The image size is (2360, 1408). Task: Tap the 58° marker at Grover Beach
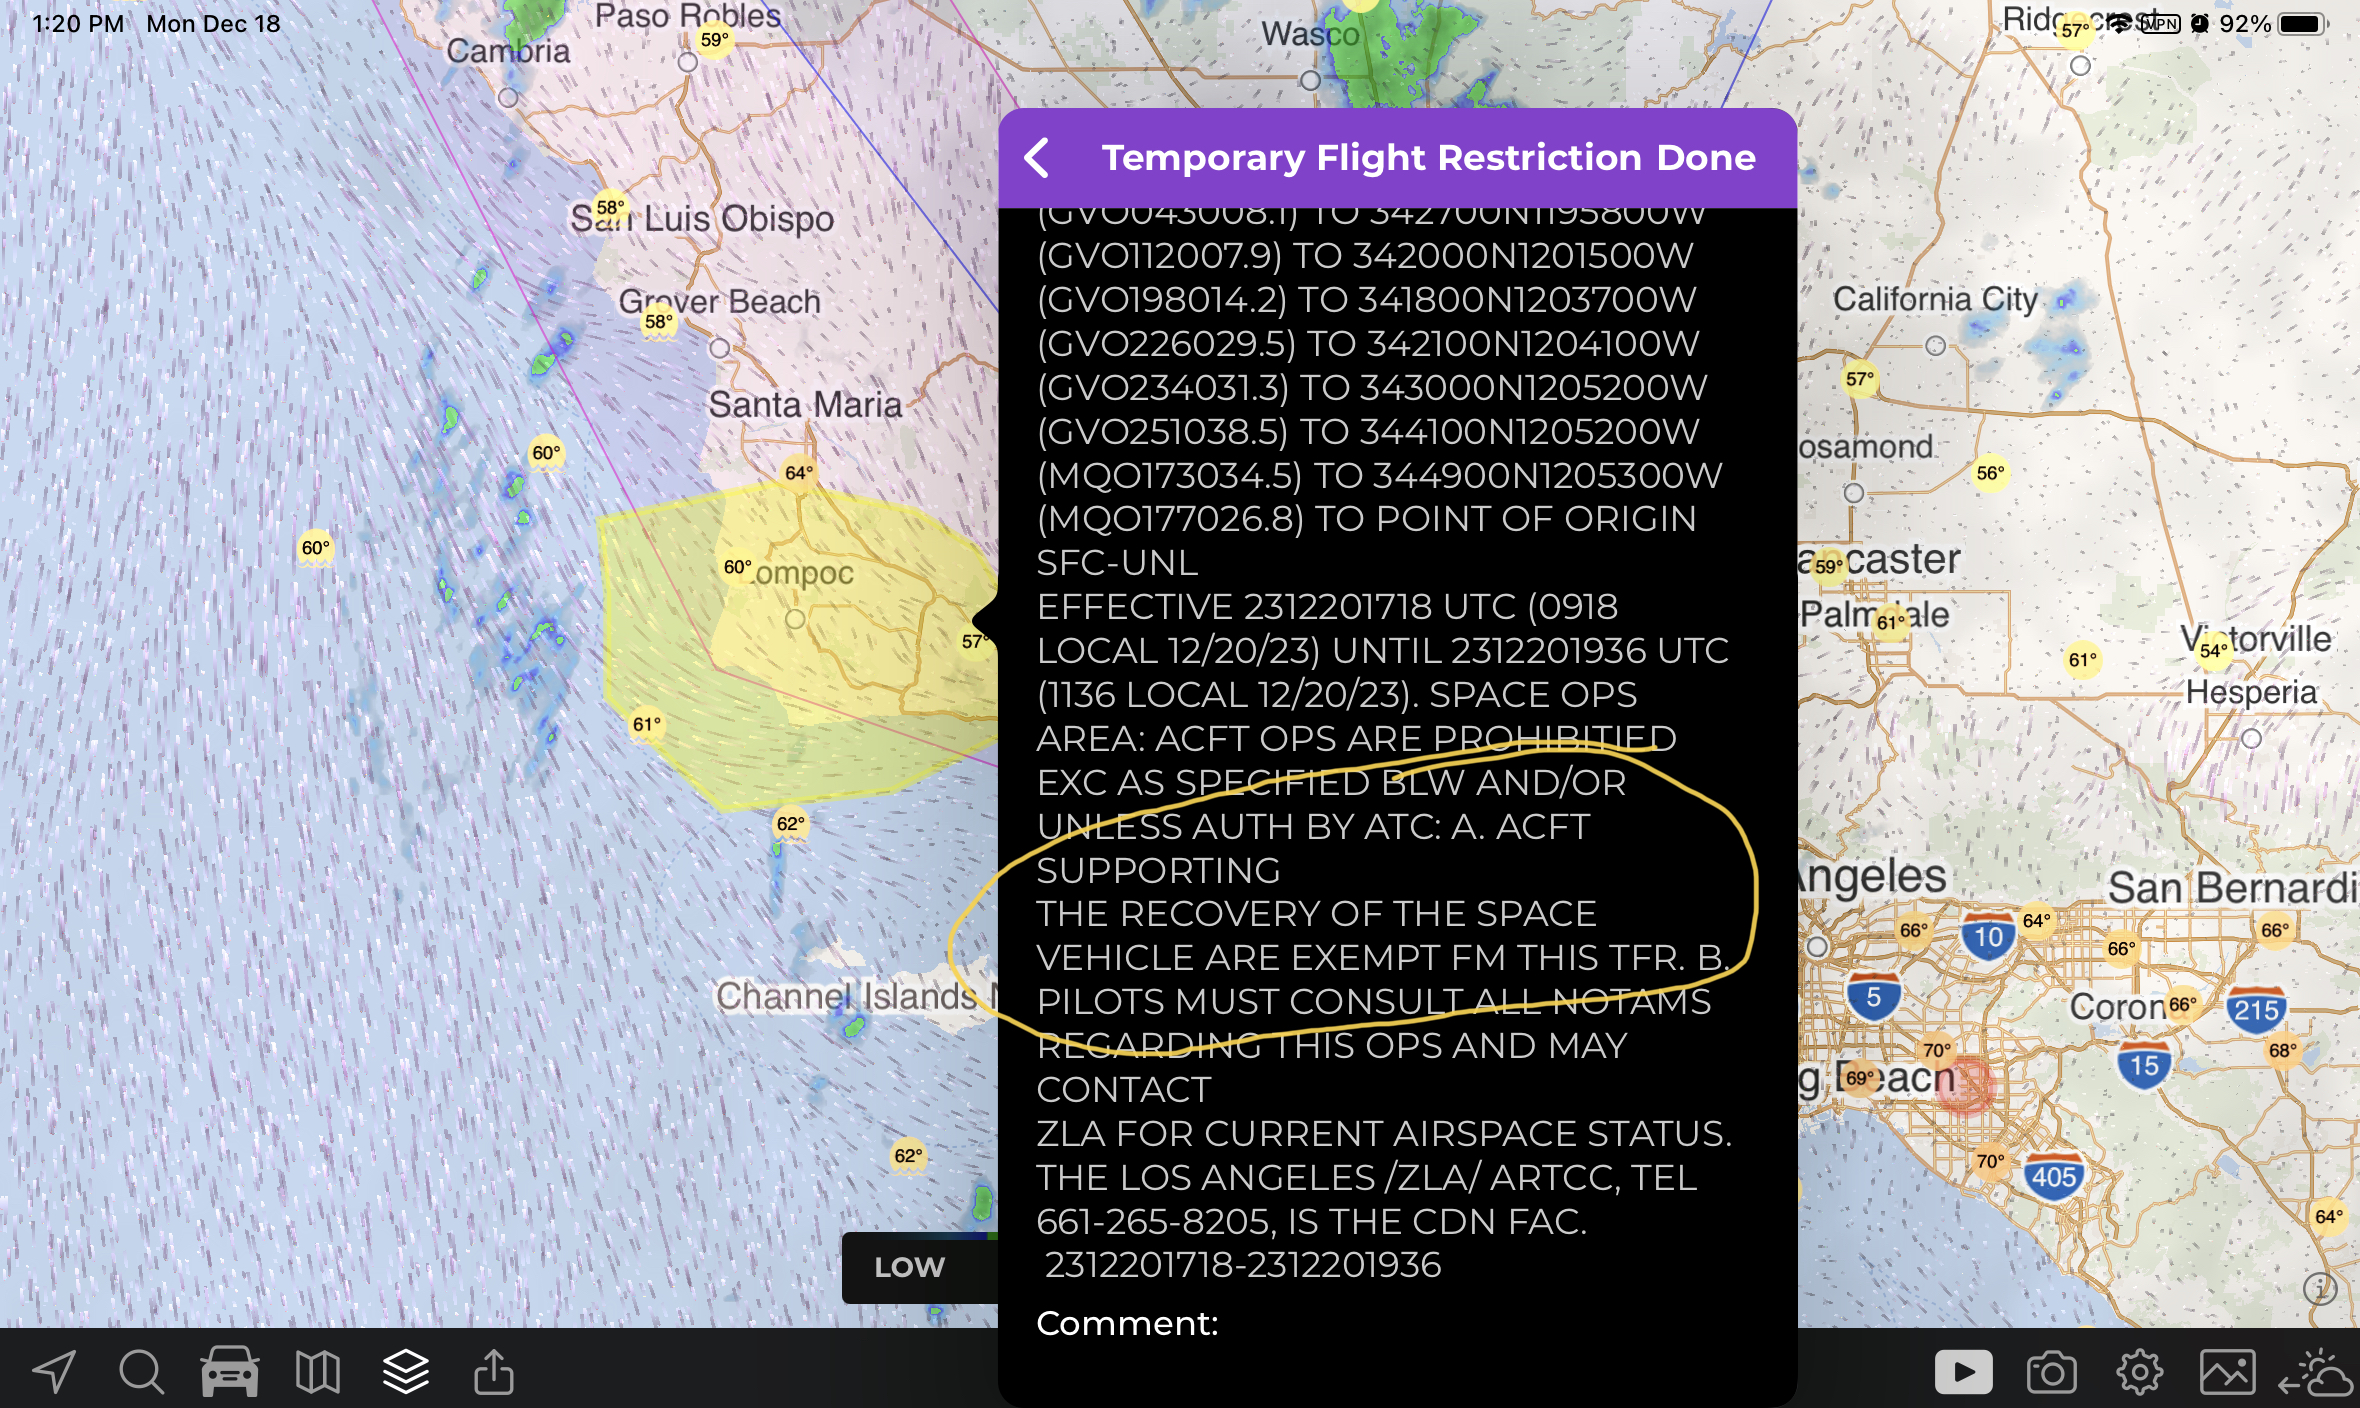click(x=658, y=322)
